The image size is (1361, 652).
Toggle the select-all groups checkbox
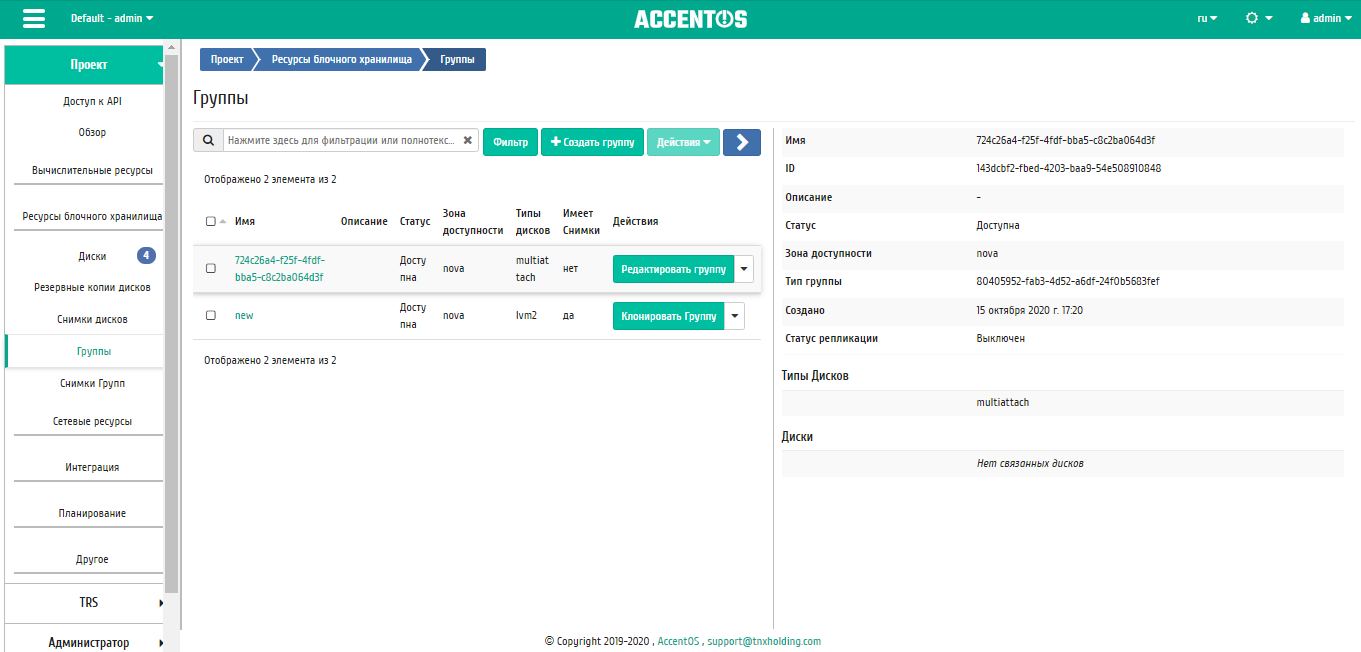tap(210, 221)
